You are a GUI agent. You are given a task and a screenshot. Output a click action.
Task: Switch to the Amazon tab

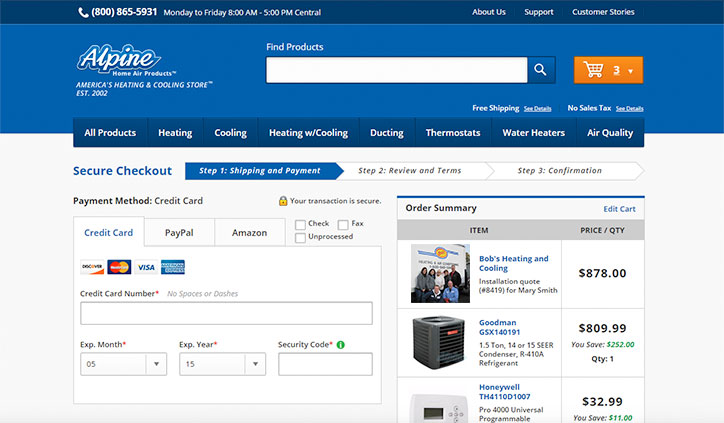click(249, 232)
